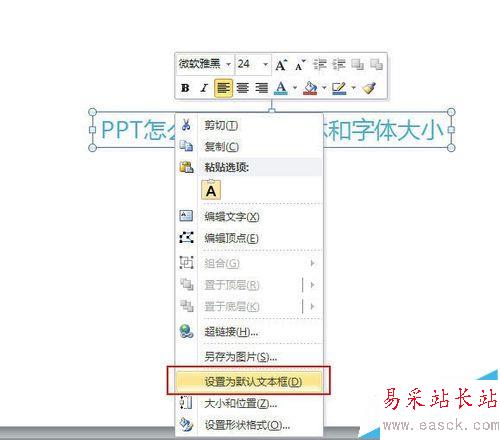Expand the shape outline dropdown arrow
The height and width of the screenshot is (440, 500).
(x=353, y=88)
